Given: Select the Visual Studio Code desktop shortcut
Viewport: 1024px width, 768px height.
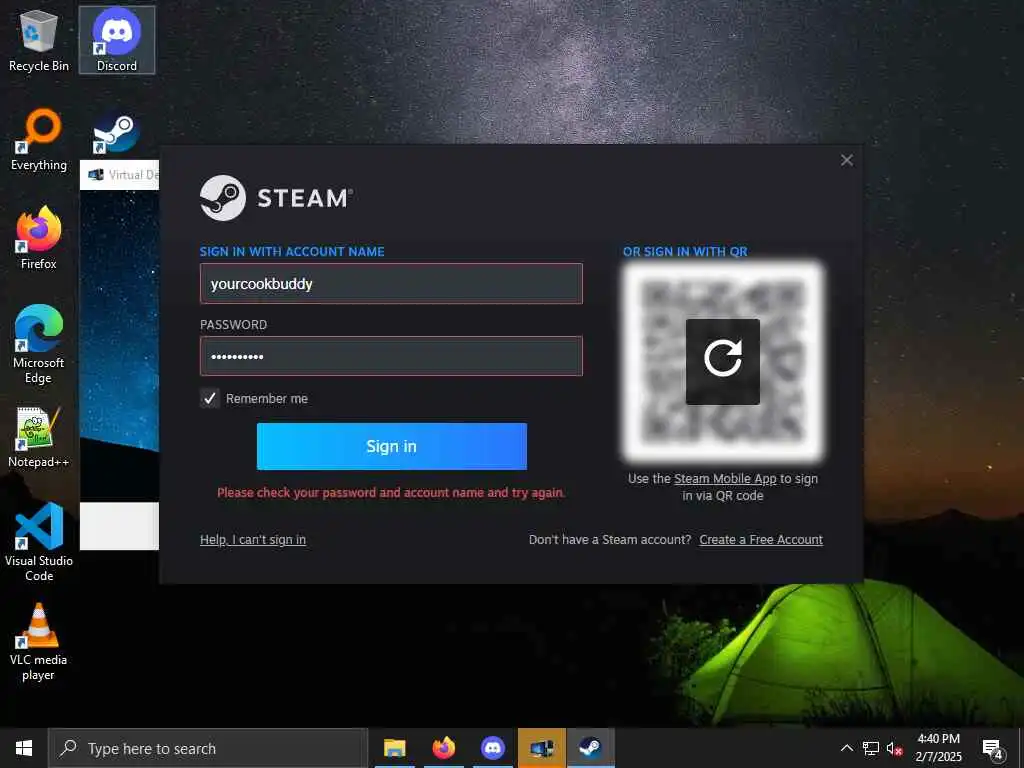Looking at the screenshot, I should [39, 542].
